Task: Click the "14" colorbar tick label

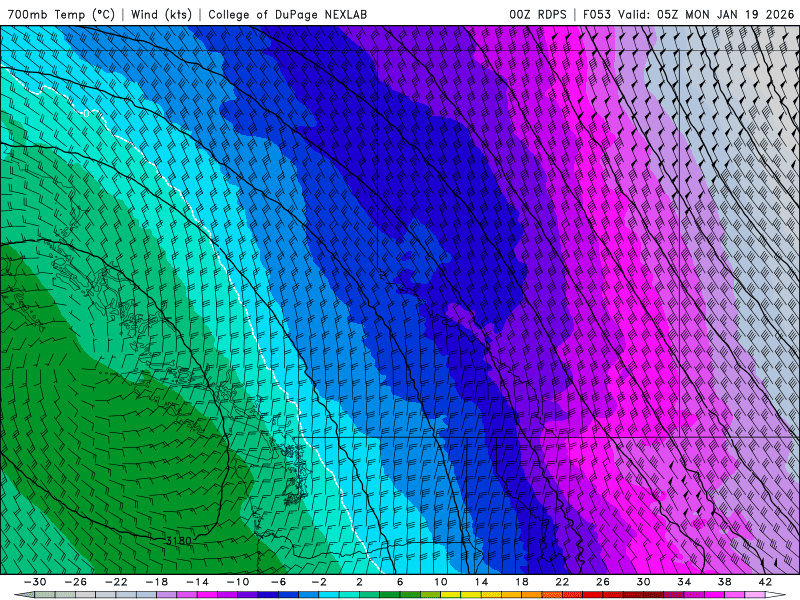Action: [x=481, y=582]
